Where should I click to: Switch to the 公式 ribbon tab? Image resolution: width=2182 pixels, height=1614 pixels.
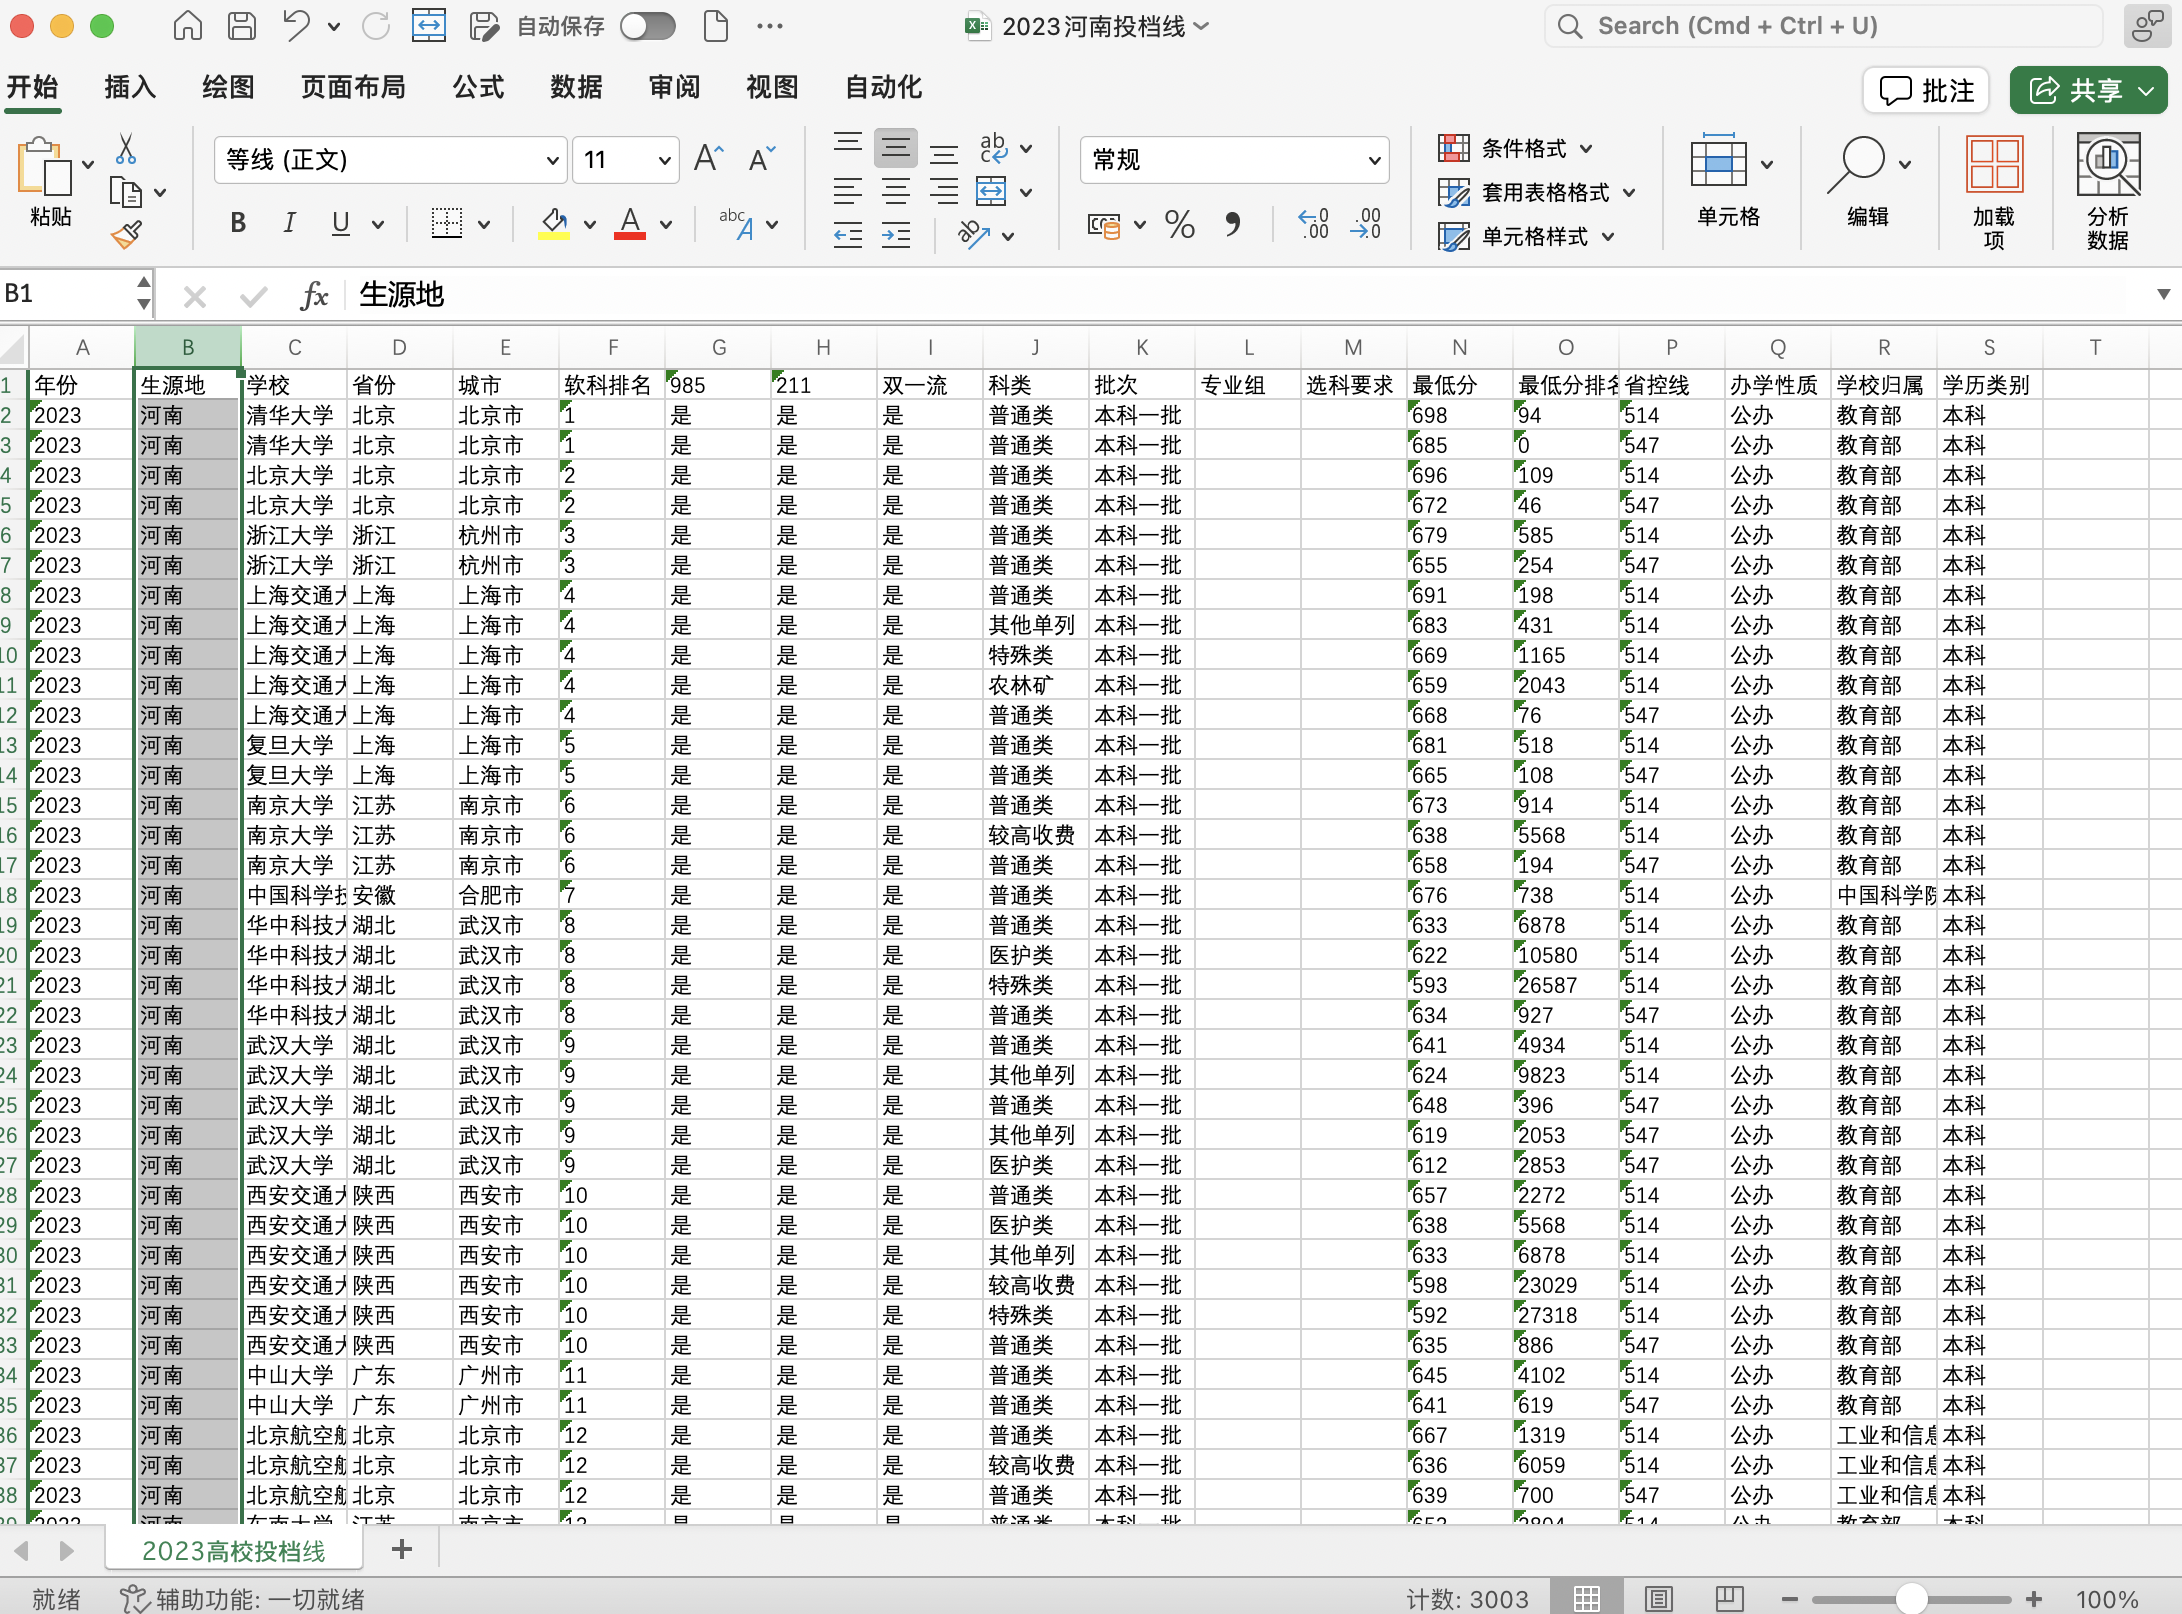(478, 88)
